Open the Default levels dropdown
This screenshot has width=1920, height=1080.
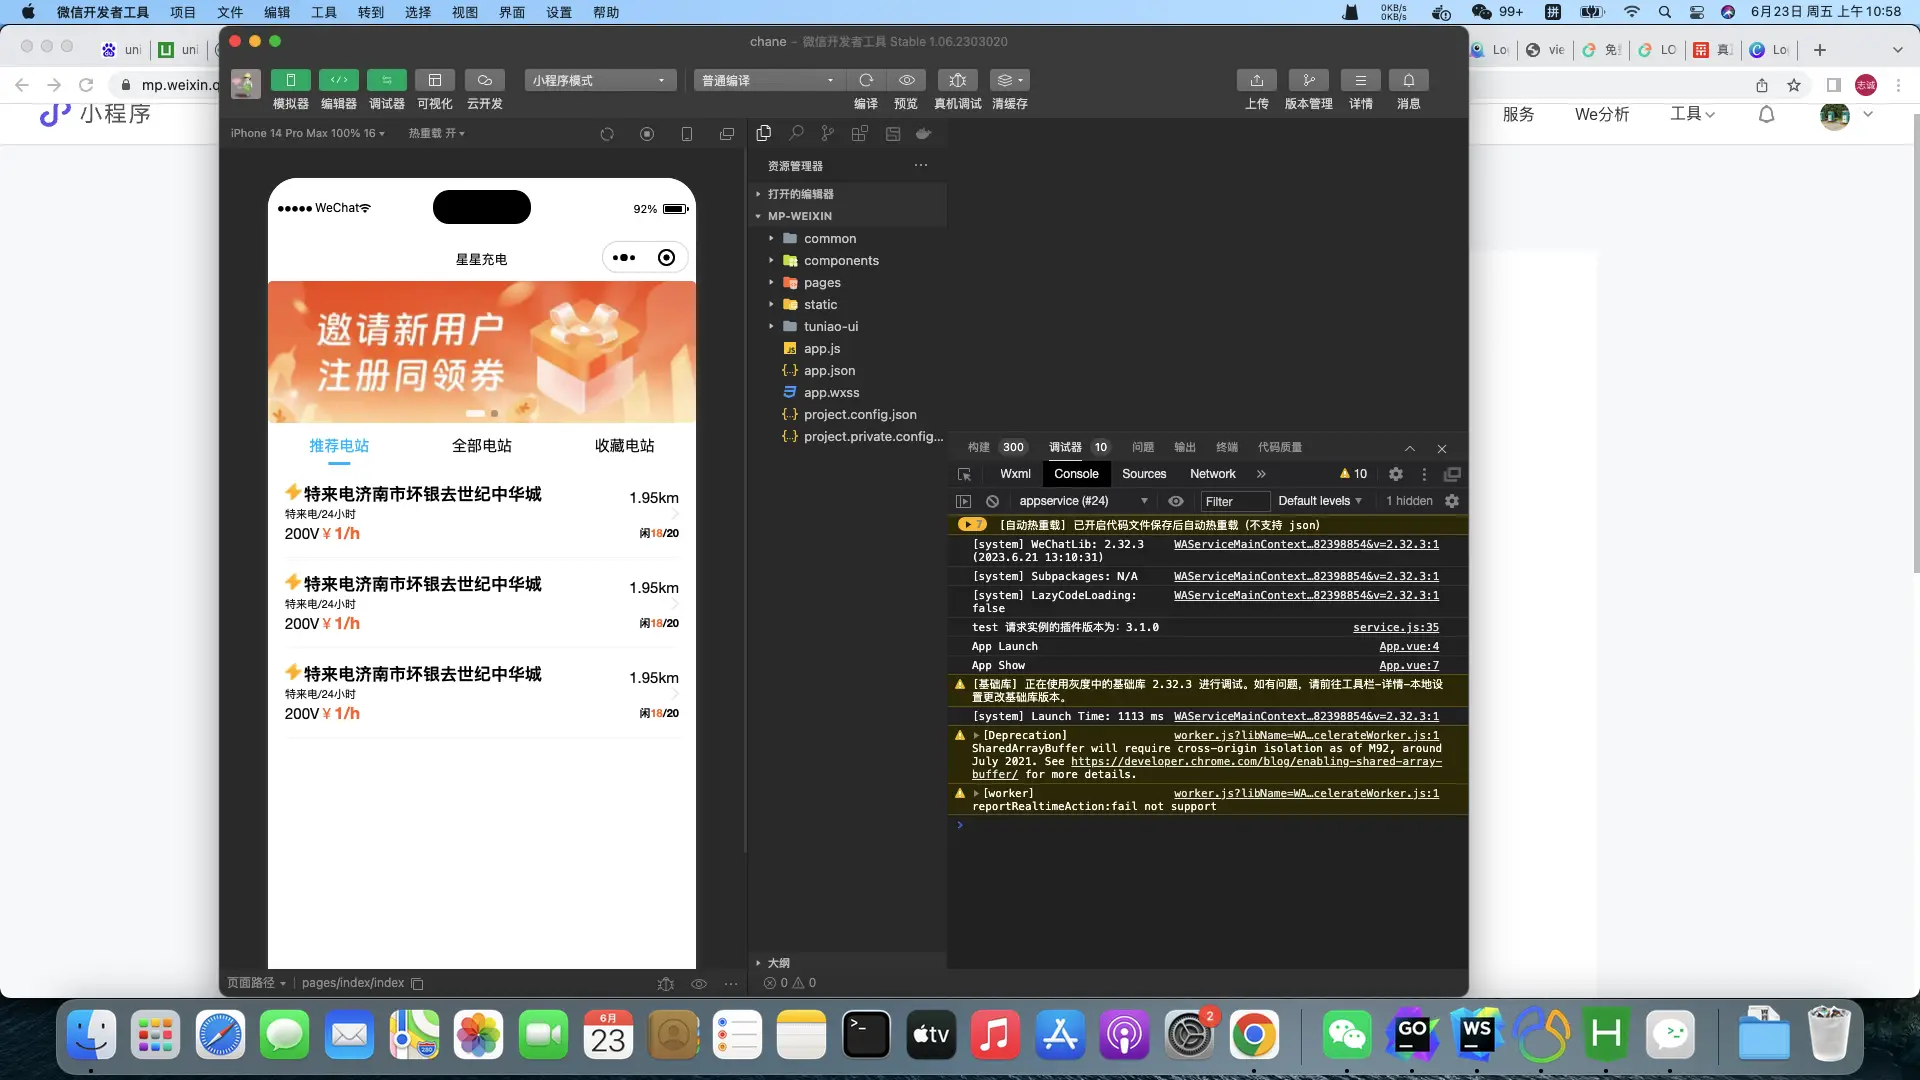pyautogui.click(x=1320, y=501)
